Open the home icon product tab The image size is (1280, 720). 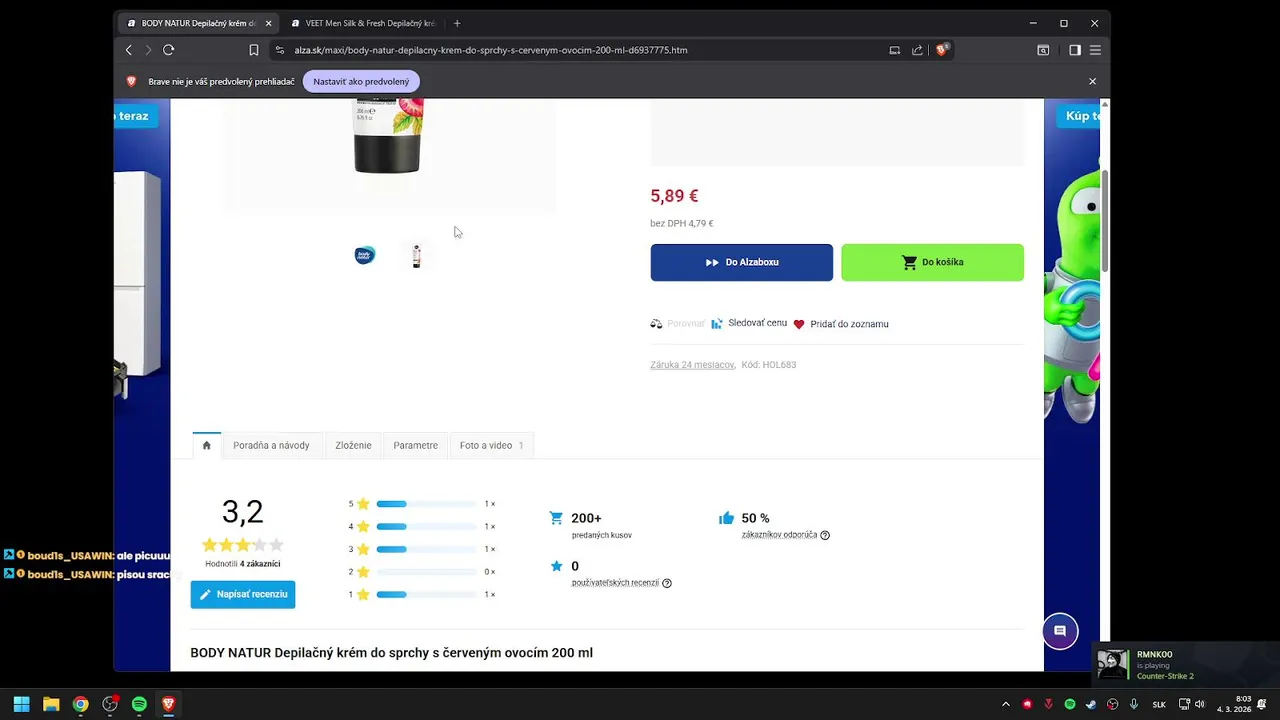[x=207, y=445]
